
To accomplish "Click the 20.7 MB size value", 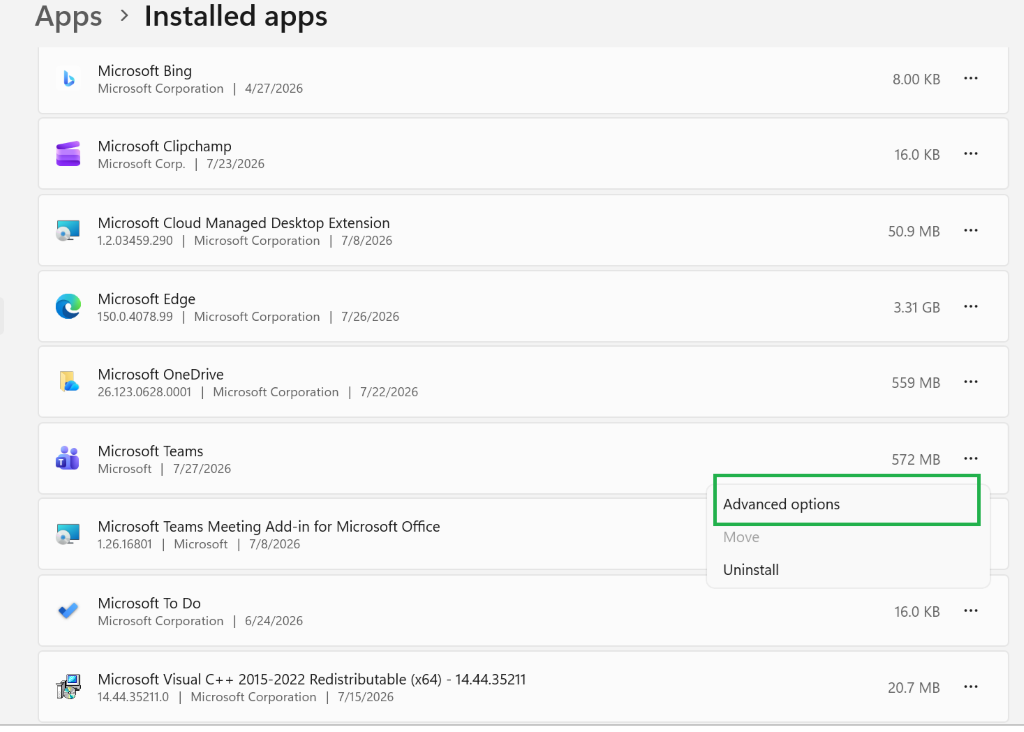I will [914, 688].
